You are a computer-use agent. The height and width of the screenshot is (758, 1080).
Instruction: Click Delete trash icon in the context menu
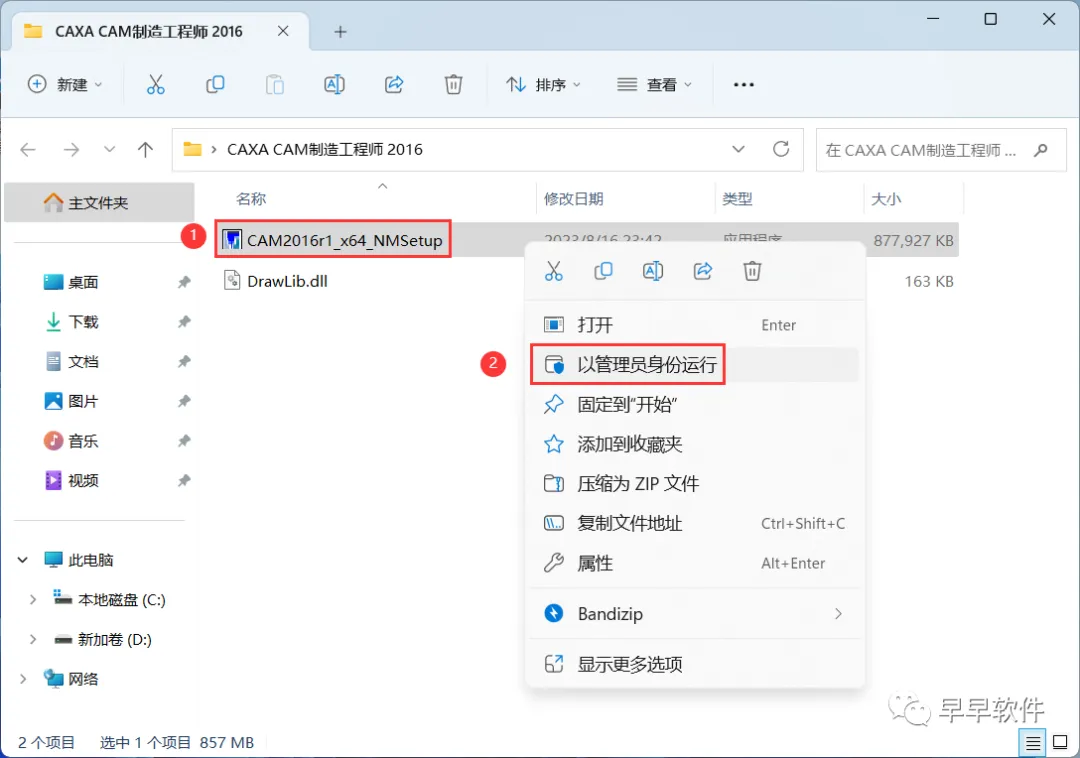coord(752,271)
